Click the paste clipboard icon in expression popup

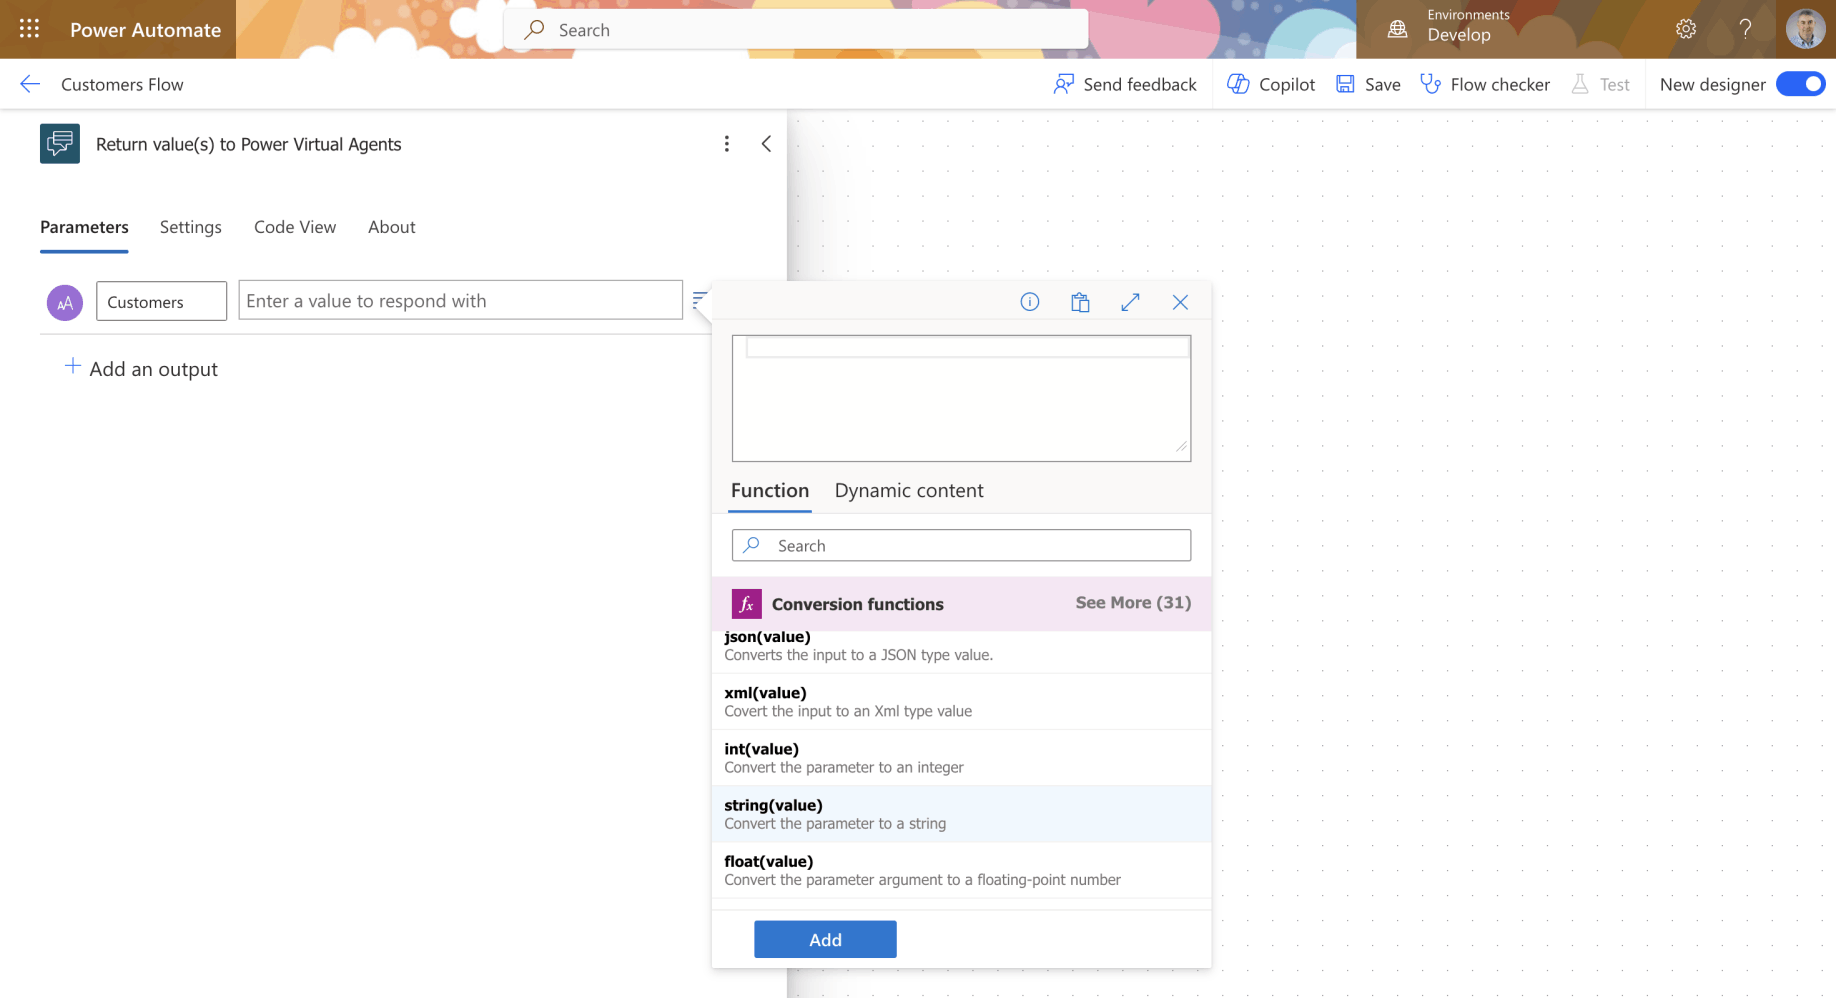1080,302
